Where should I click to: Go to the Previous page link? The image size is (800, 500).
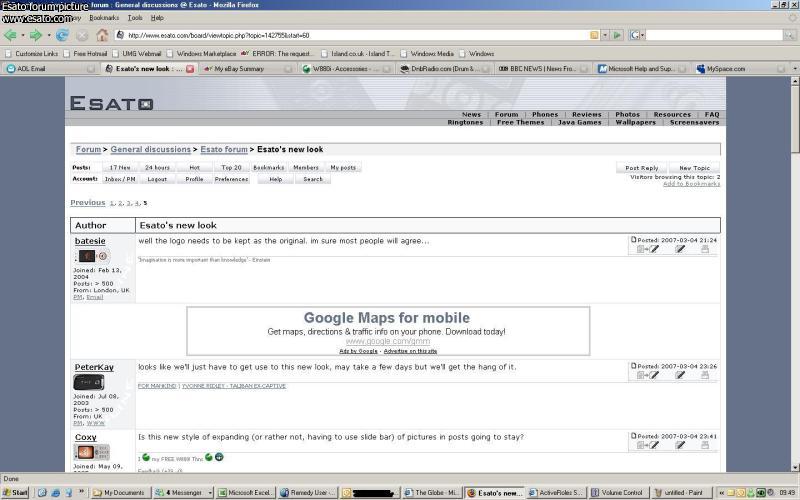pyautogui.click(x=88, y=203)
